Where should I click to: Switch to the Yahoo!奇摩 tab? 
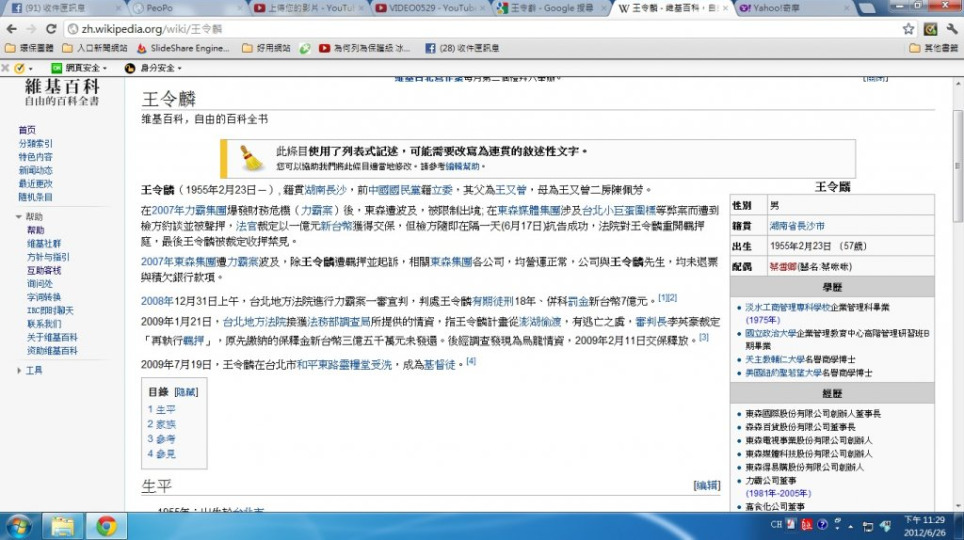click(x=775, y=8)
